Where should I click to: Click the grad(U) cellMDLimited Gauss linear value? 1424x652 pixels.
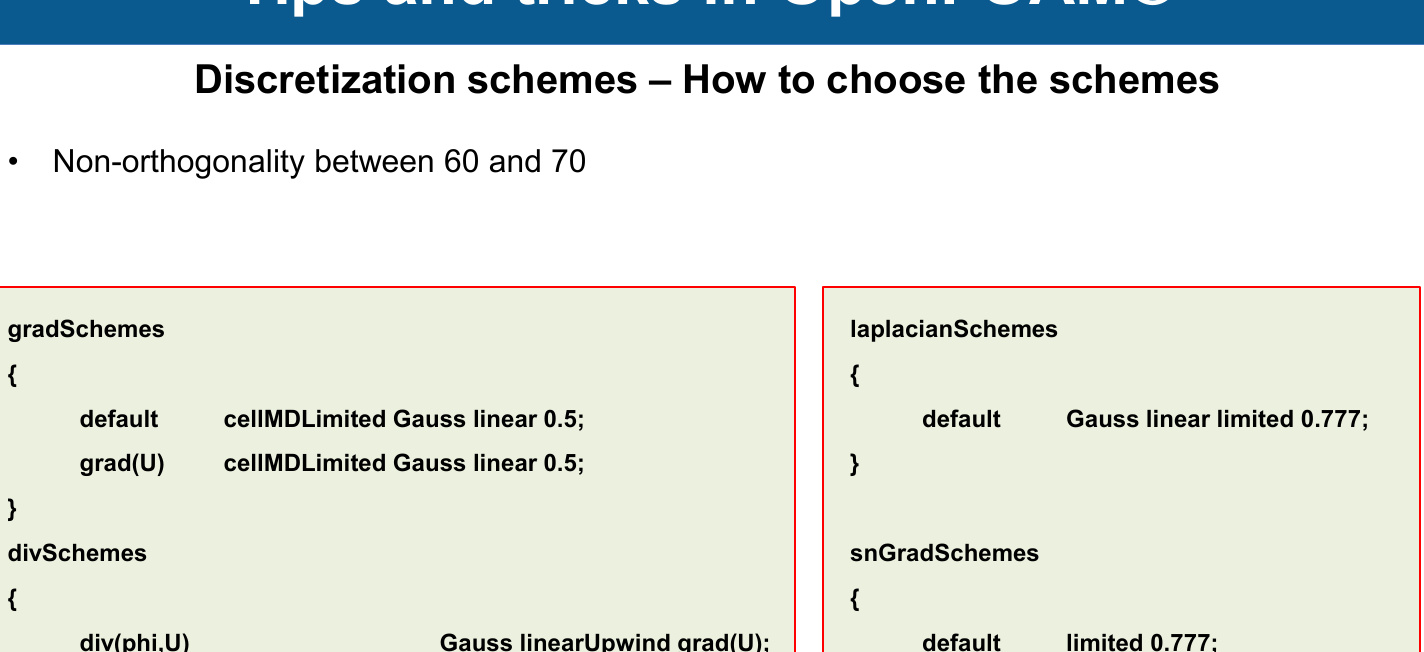point(404,463)
